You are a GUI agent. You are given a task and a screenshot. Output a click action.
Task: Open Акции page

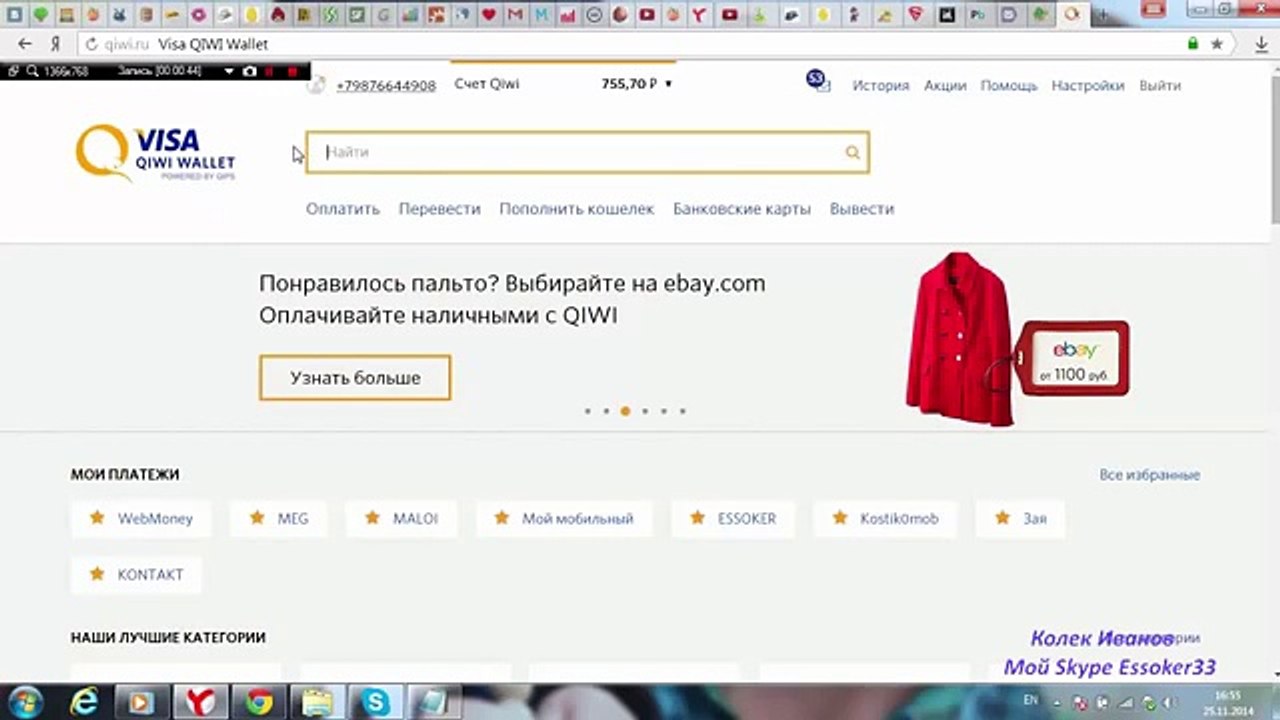(945, 86)
